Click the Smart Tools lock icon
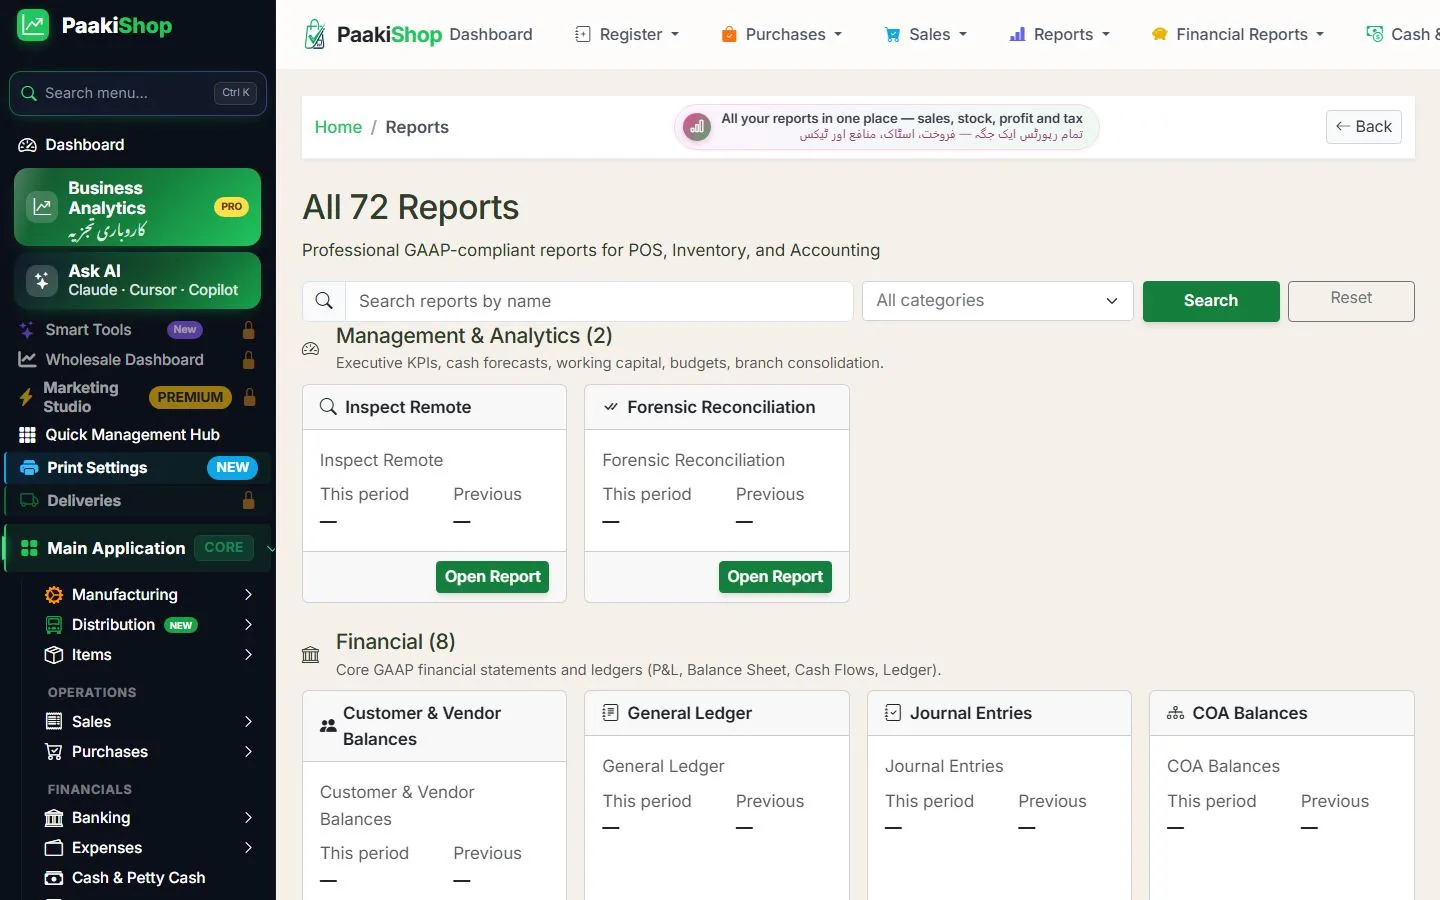 [x=249, y=330]
